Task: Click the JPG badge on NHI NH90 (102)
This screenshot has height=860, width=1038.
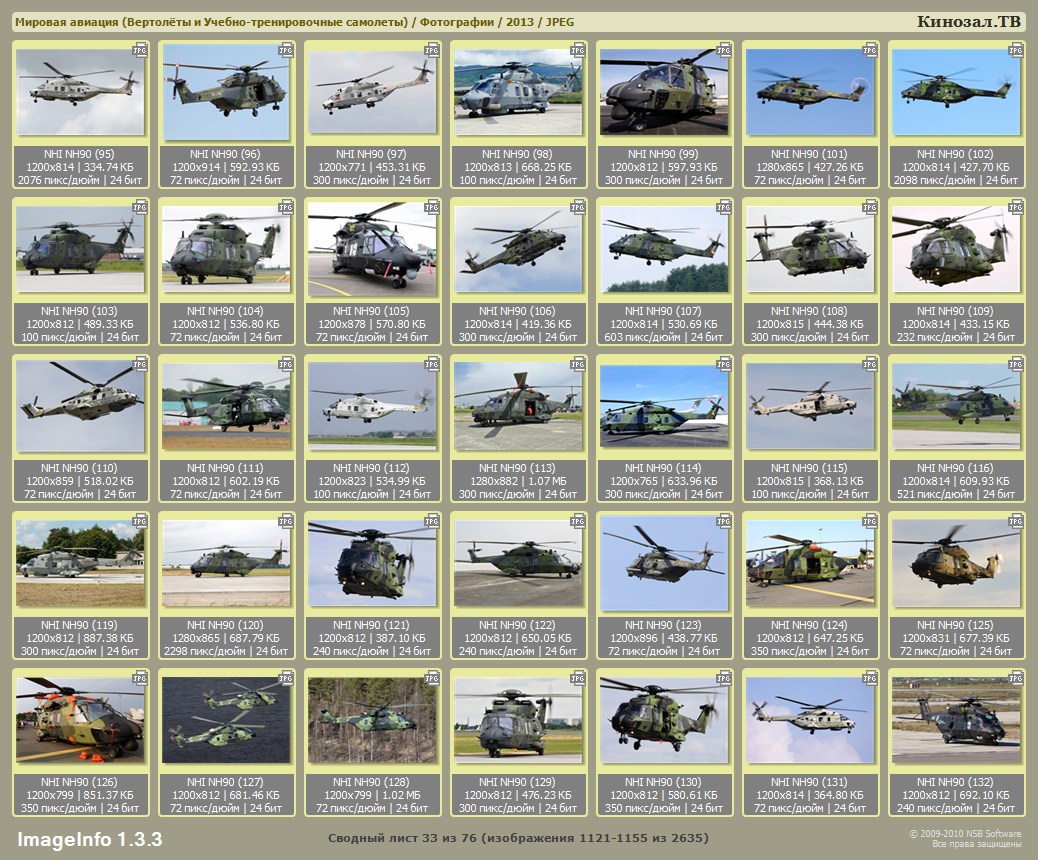Action: (1016, 49)
